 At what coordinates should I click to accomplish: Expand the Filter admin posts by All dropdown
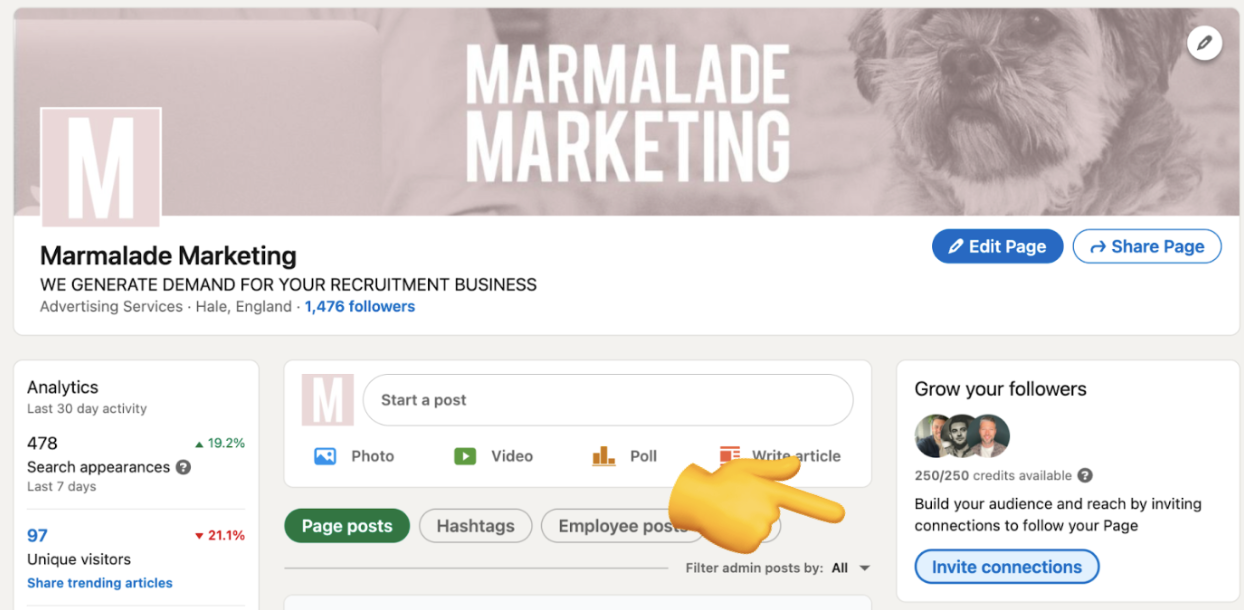point(850,568)
